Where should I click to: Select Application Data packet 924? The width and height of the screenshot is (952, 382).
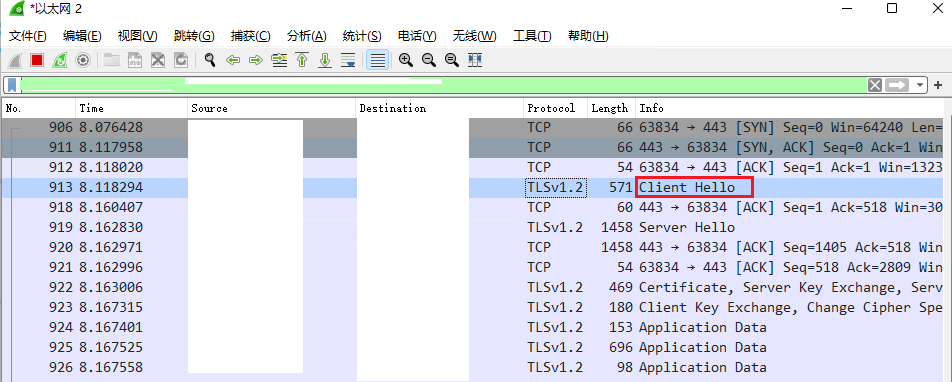click(473, 328)
